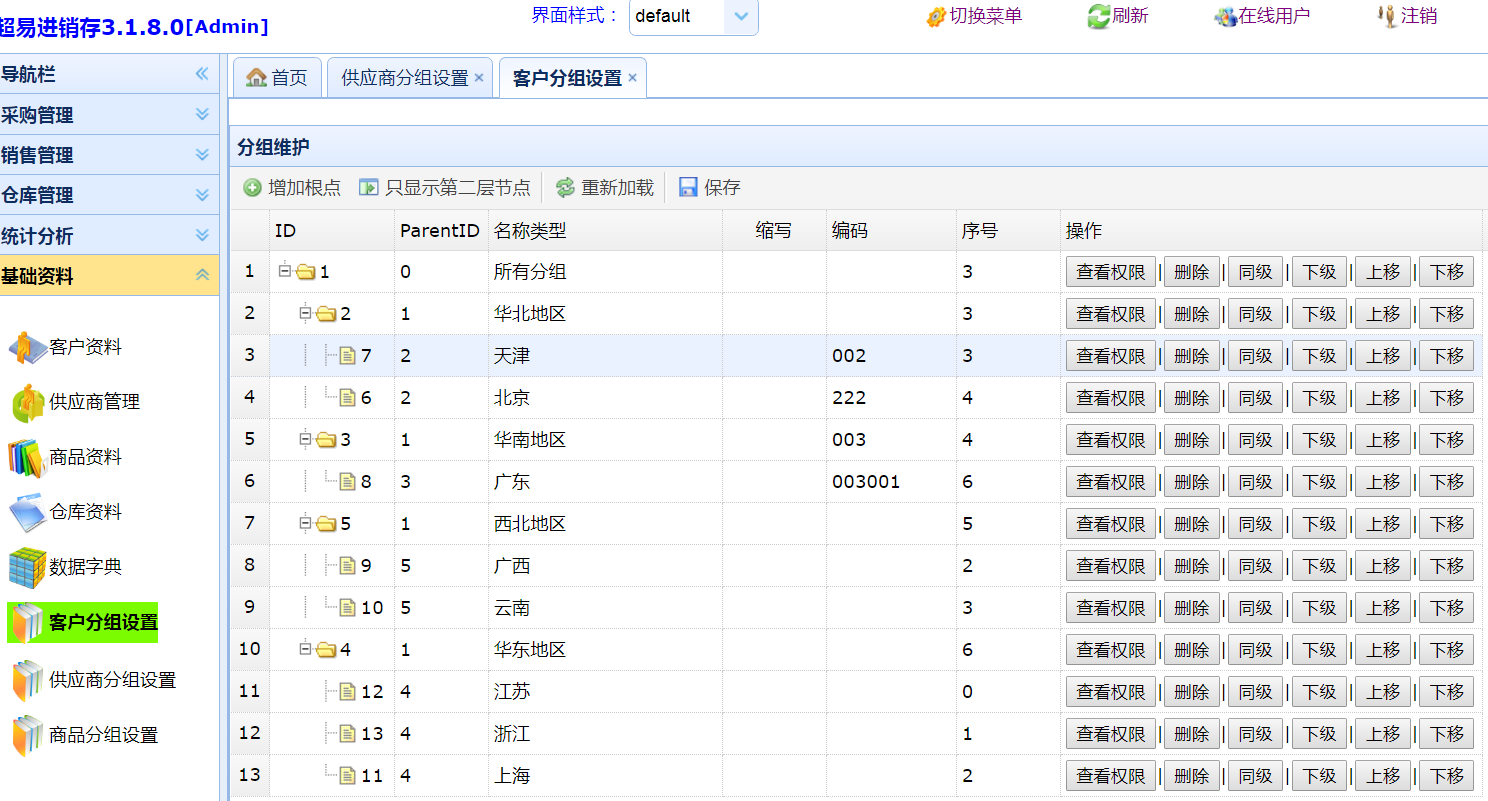Collapse the 所有分组 root node
The width and height of the screenshot is (1488, 801).
(x=284, y=271)
